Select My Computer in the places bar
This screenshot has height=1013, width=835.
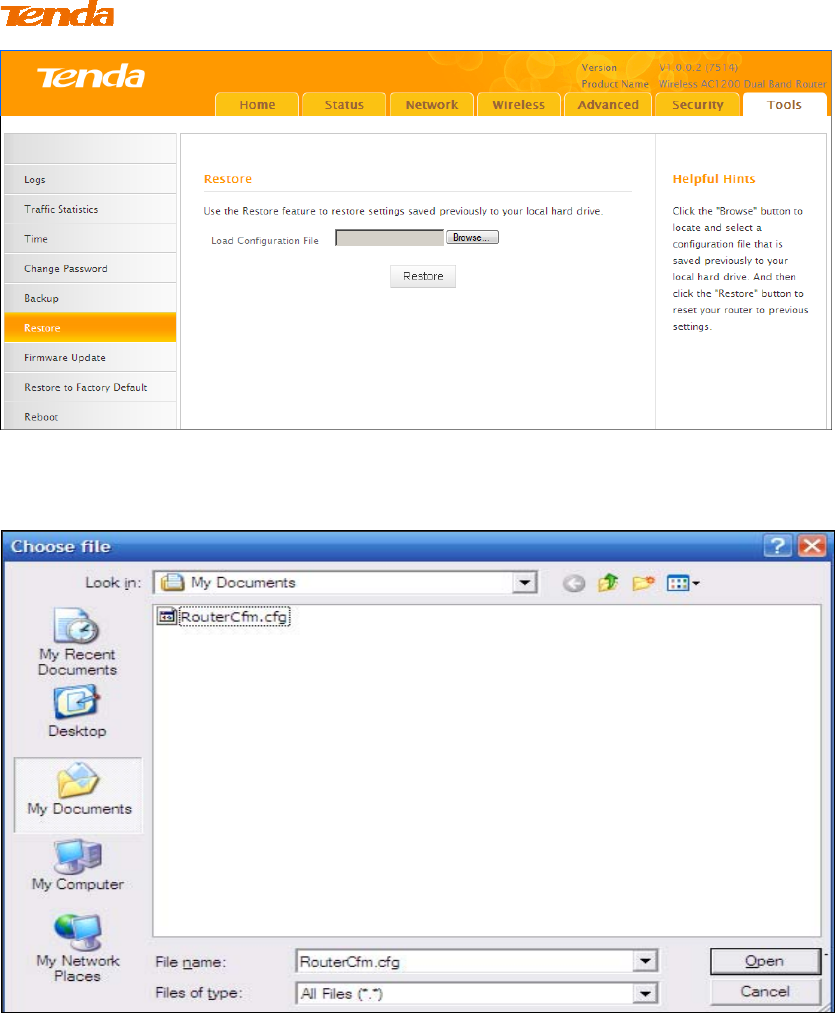click(x=78, y=865)
